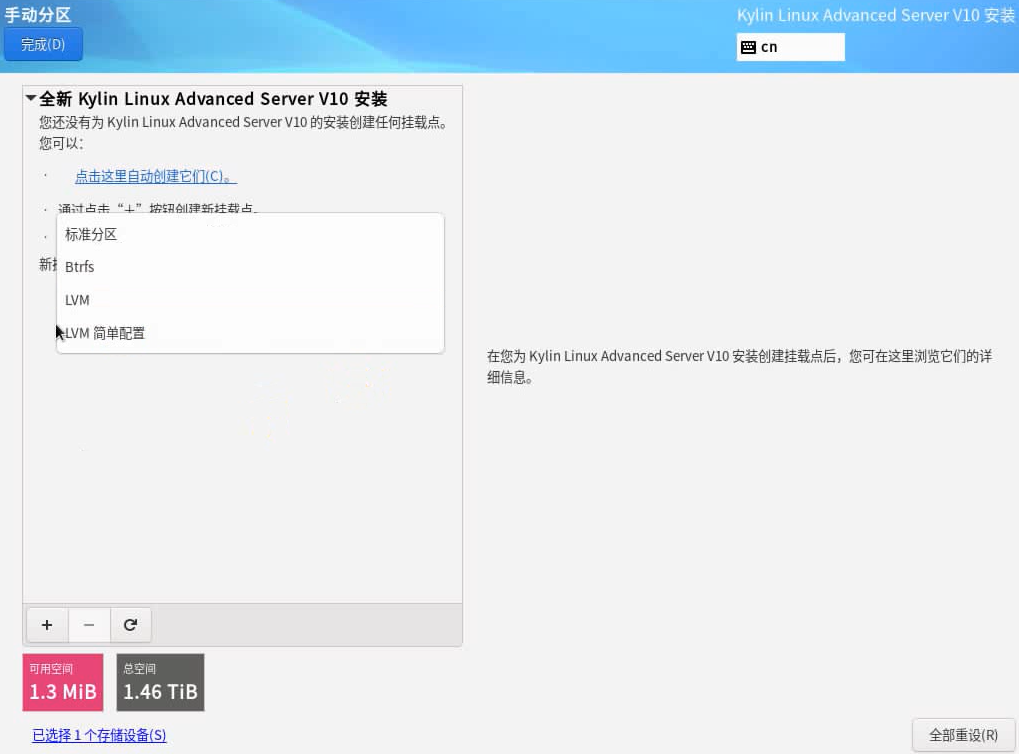Viewport: 1019px width, 754px height.
Task: Click the keyboard icon beside cn
Action: pyautogui.click(x=749, y=47)
